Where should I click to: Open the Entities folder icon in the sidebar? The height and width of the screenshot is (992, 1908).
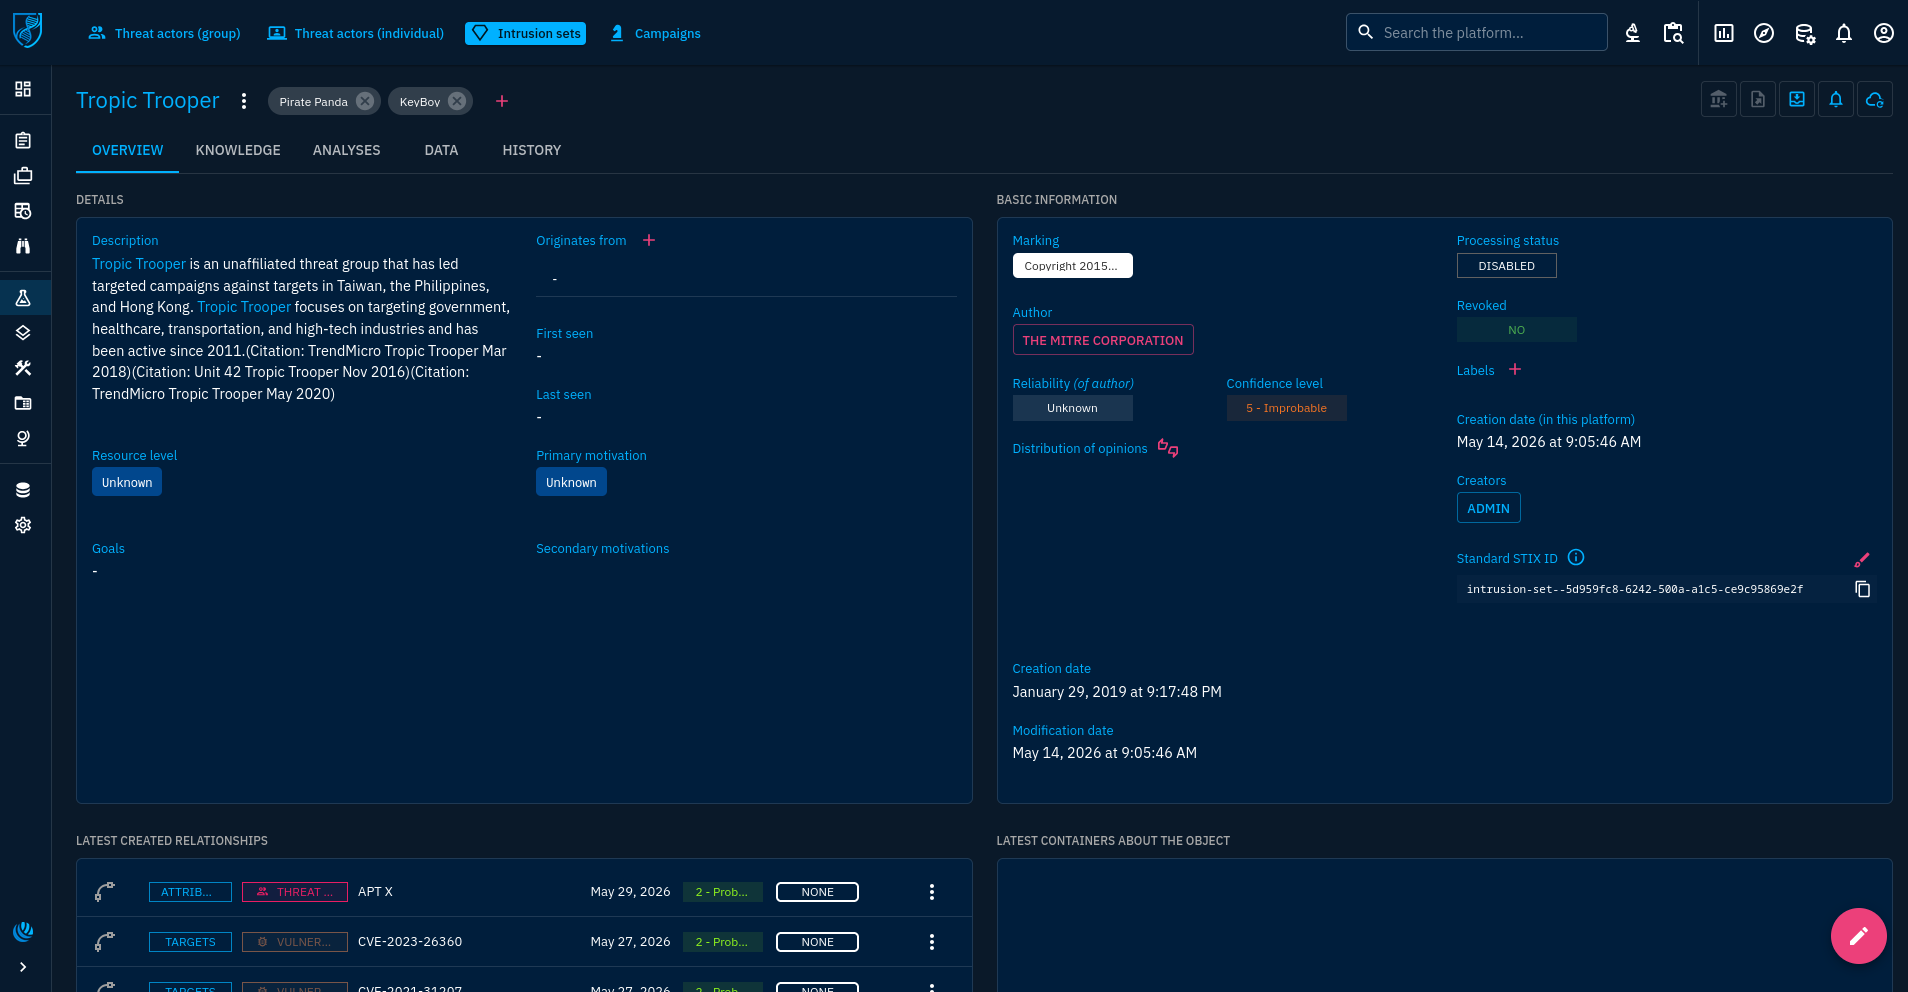[23, 403]
